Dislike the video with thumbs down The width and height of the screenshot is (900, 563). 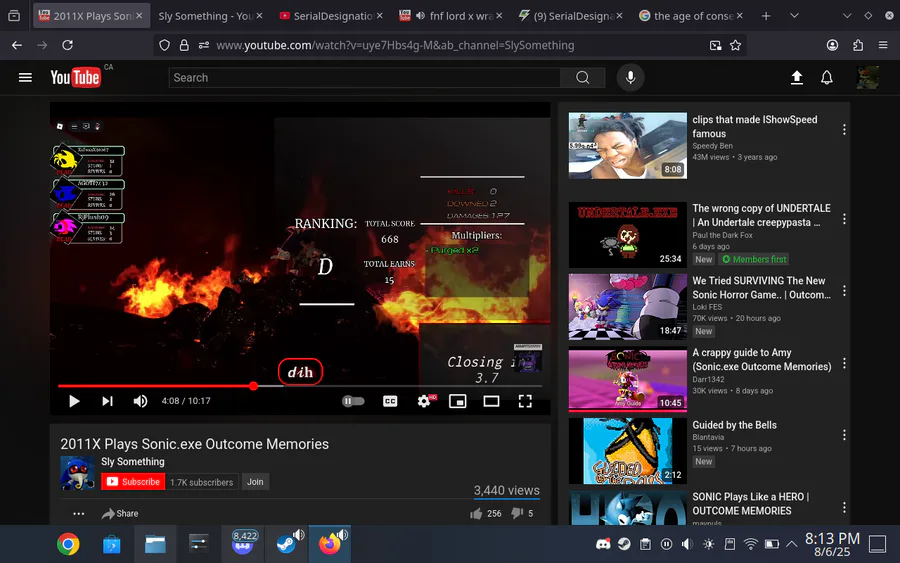tap(517, 514)
